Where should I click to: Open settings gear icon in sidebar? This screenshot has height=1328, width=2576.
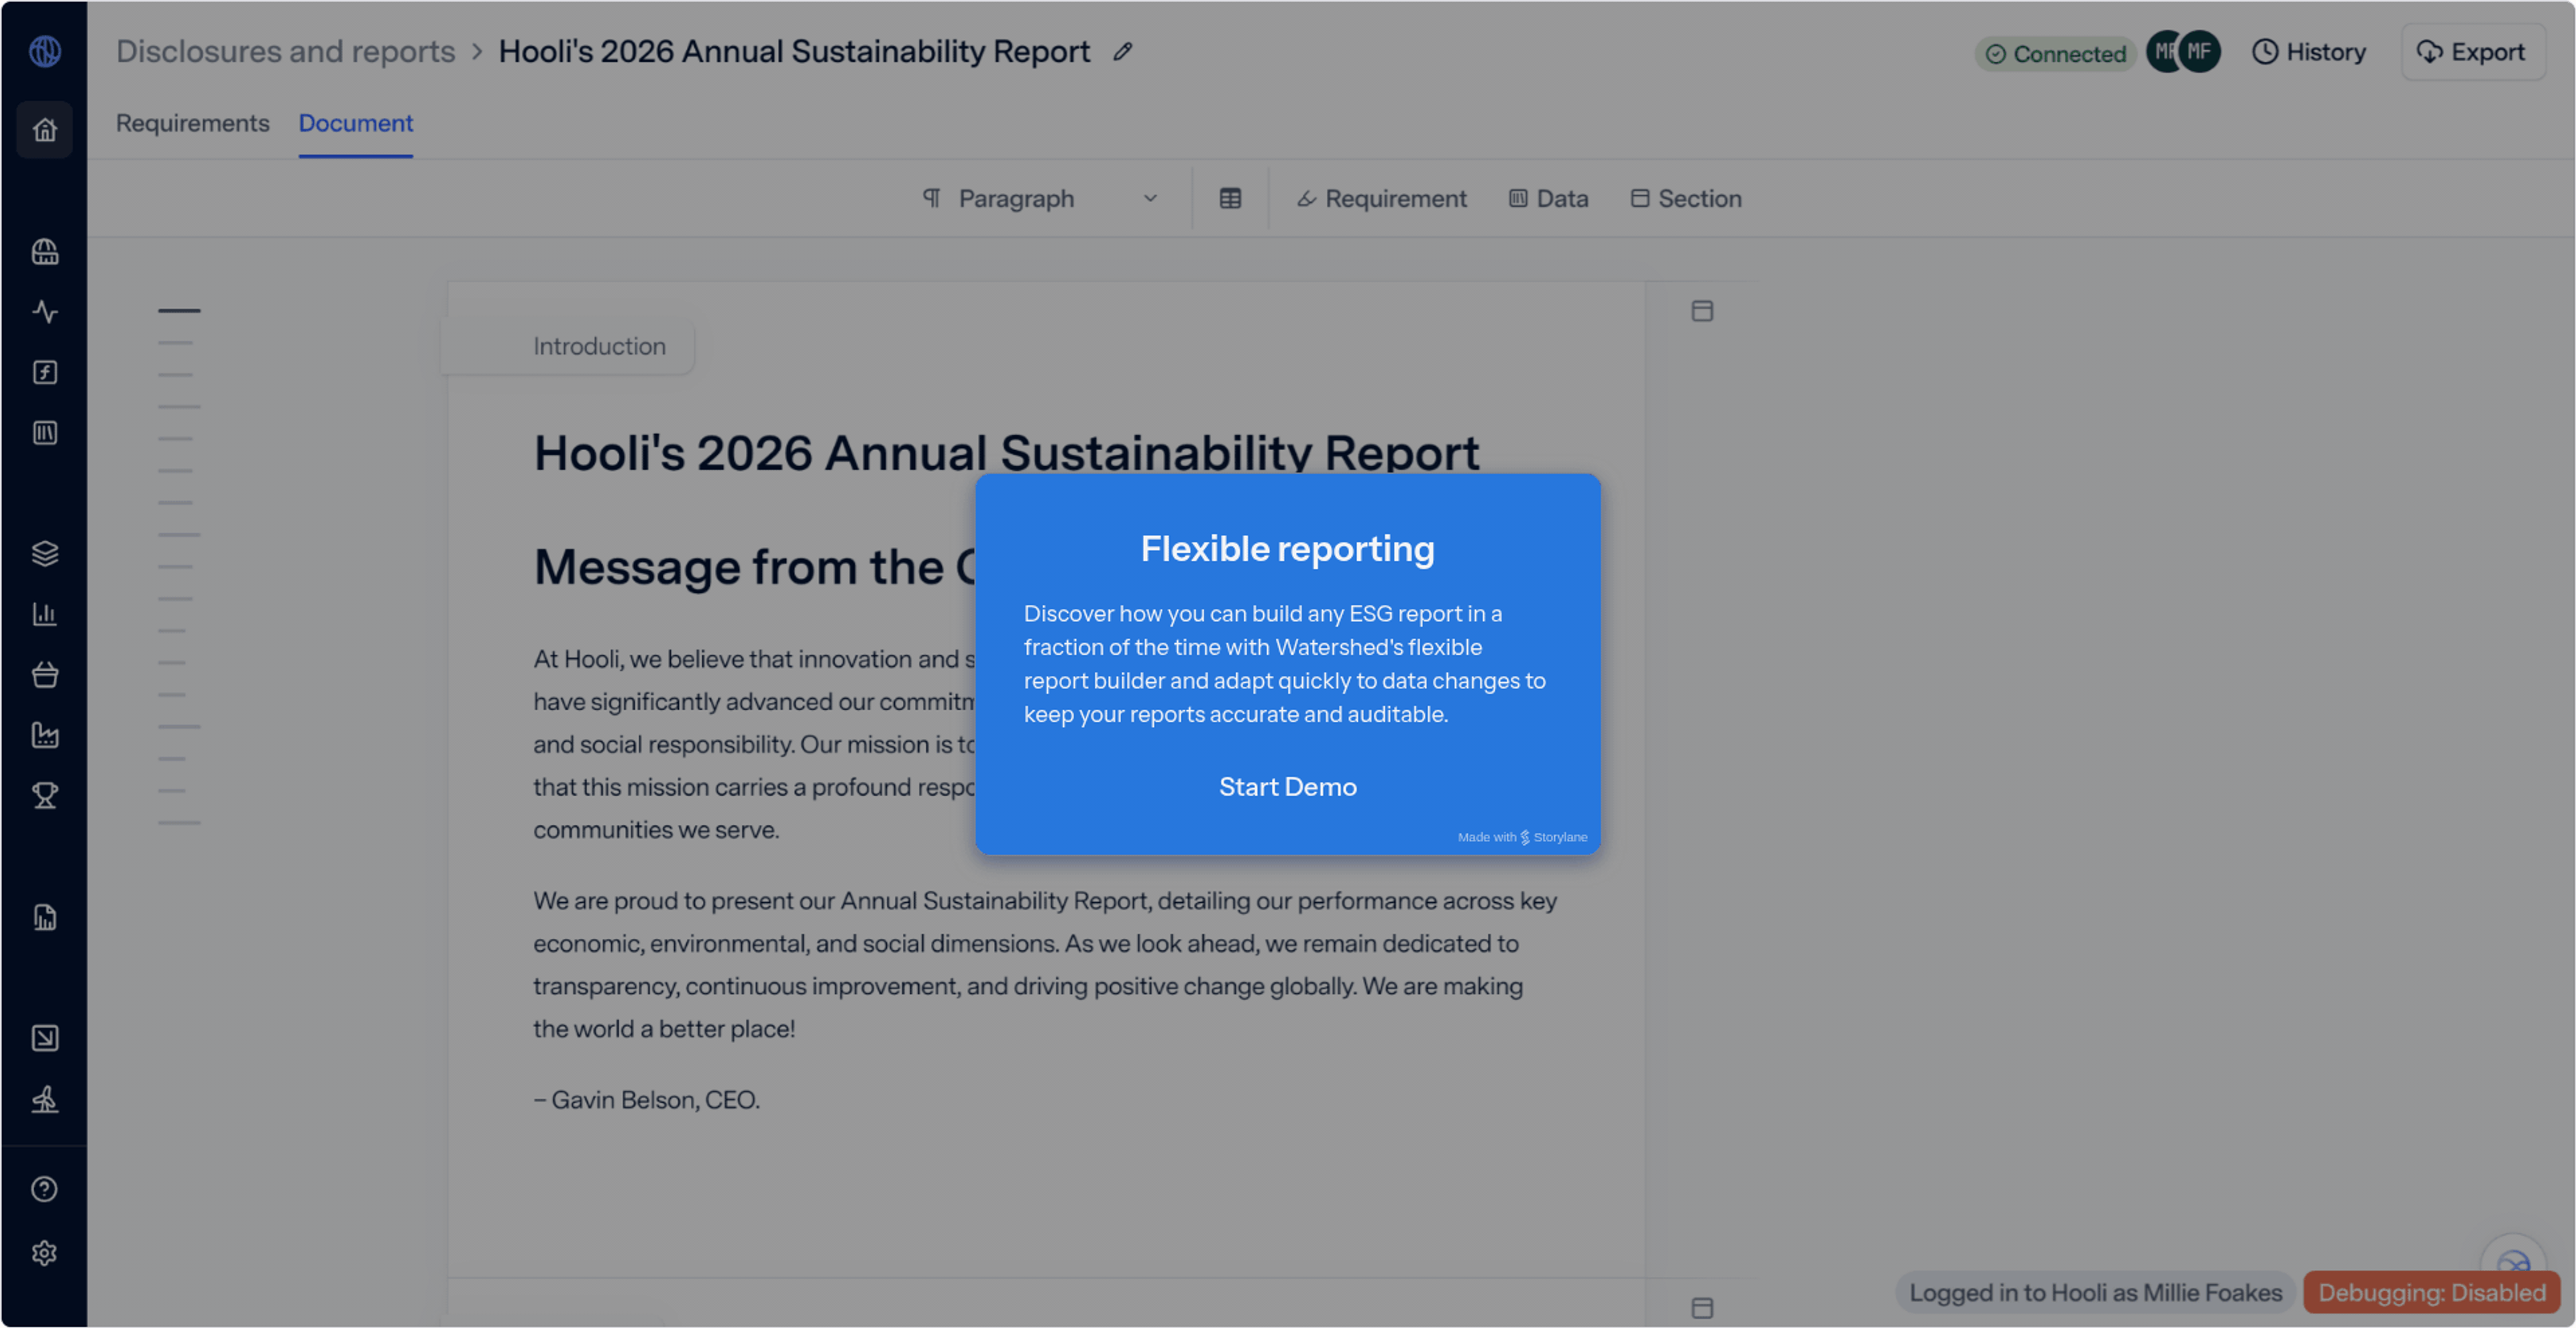pos(44,1253)
